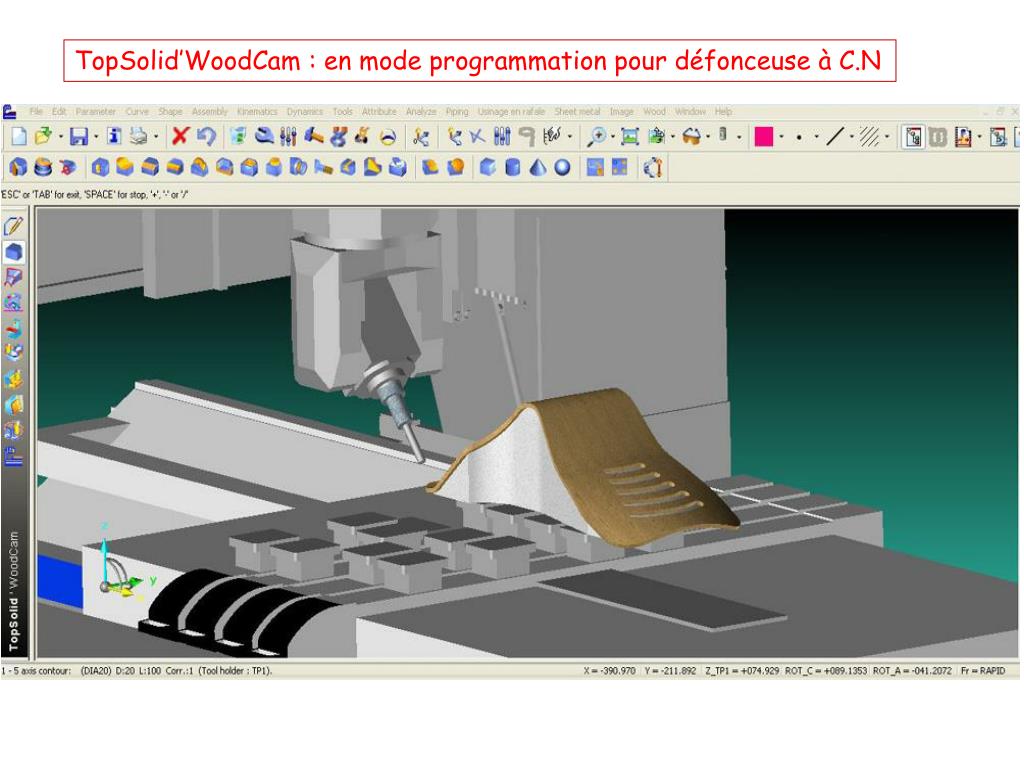1024x768 pixels.
Task: Toggle the highlighted tree panel button
Action: tap(914, 136)
